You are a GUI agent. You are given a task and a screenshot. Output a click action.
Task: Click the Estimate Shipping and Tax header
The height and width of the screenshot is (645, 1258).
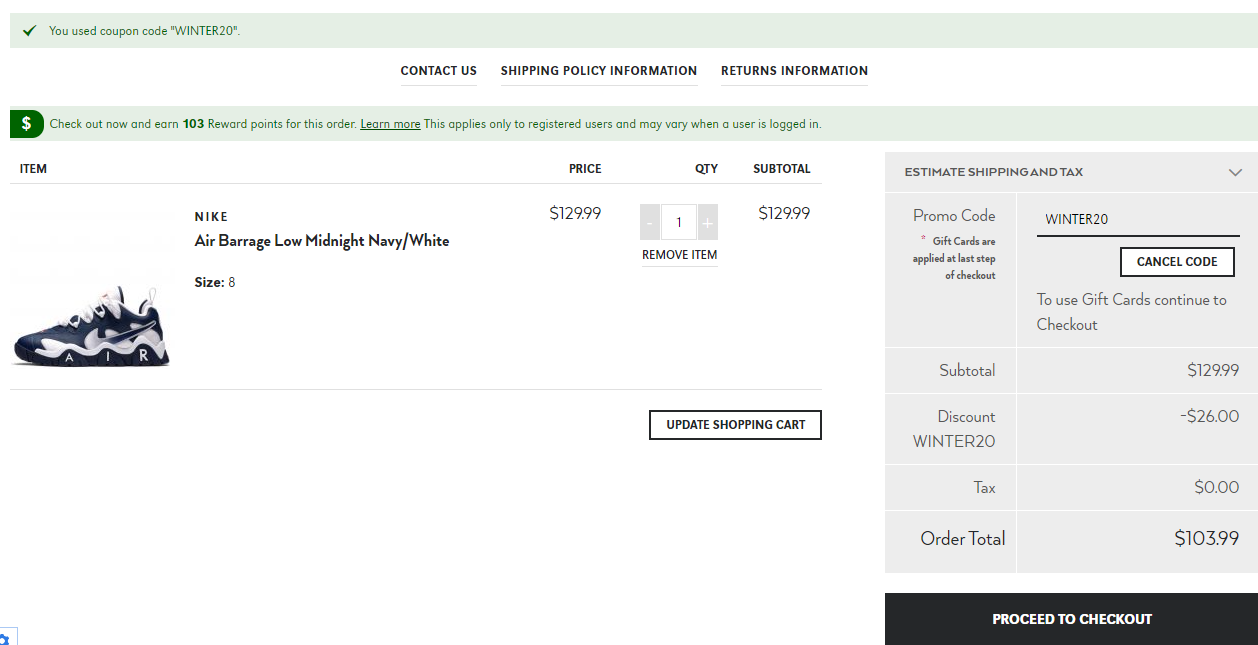tap(1071, 172)
